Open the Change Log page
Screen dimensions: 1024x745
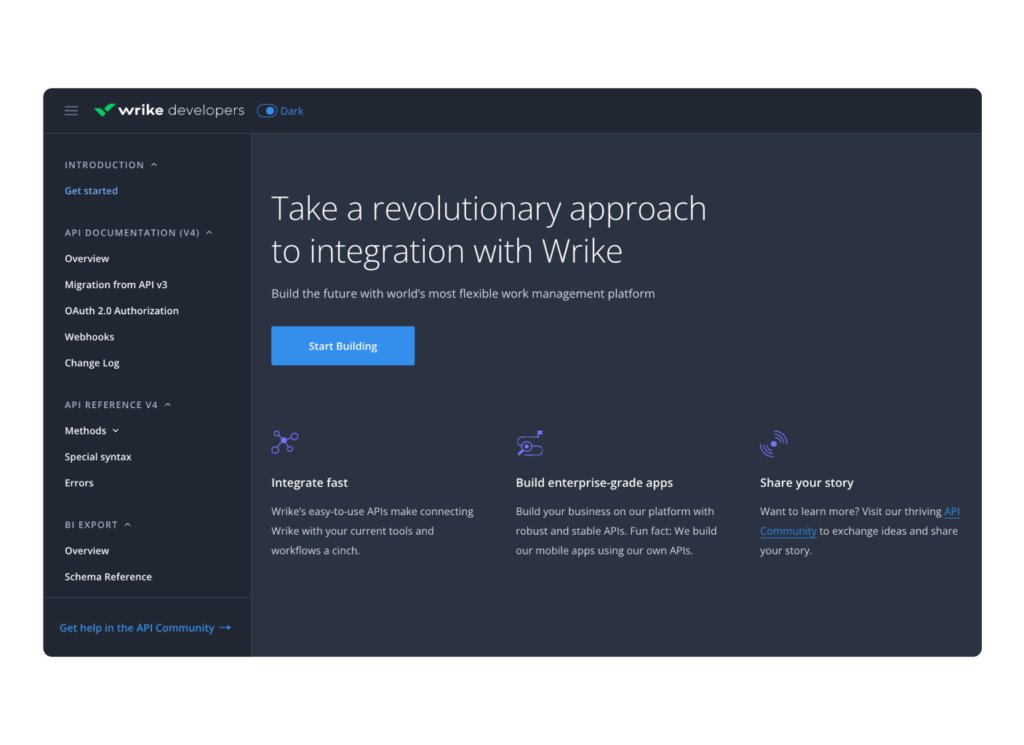pos(92,363)
